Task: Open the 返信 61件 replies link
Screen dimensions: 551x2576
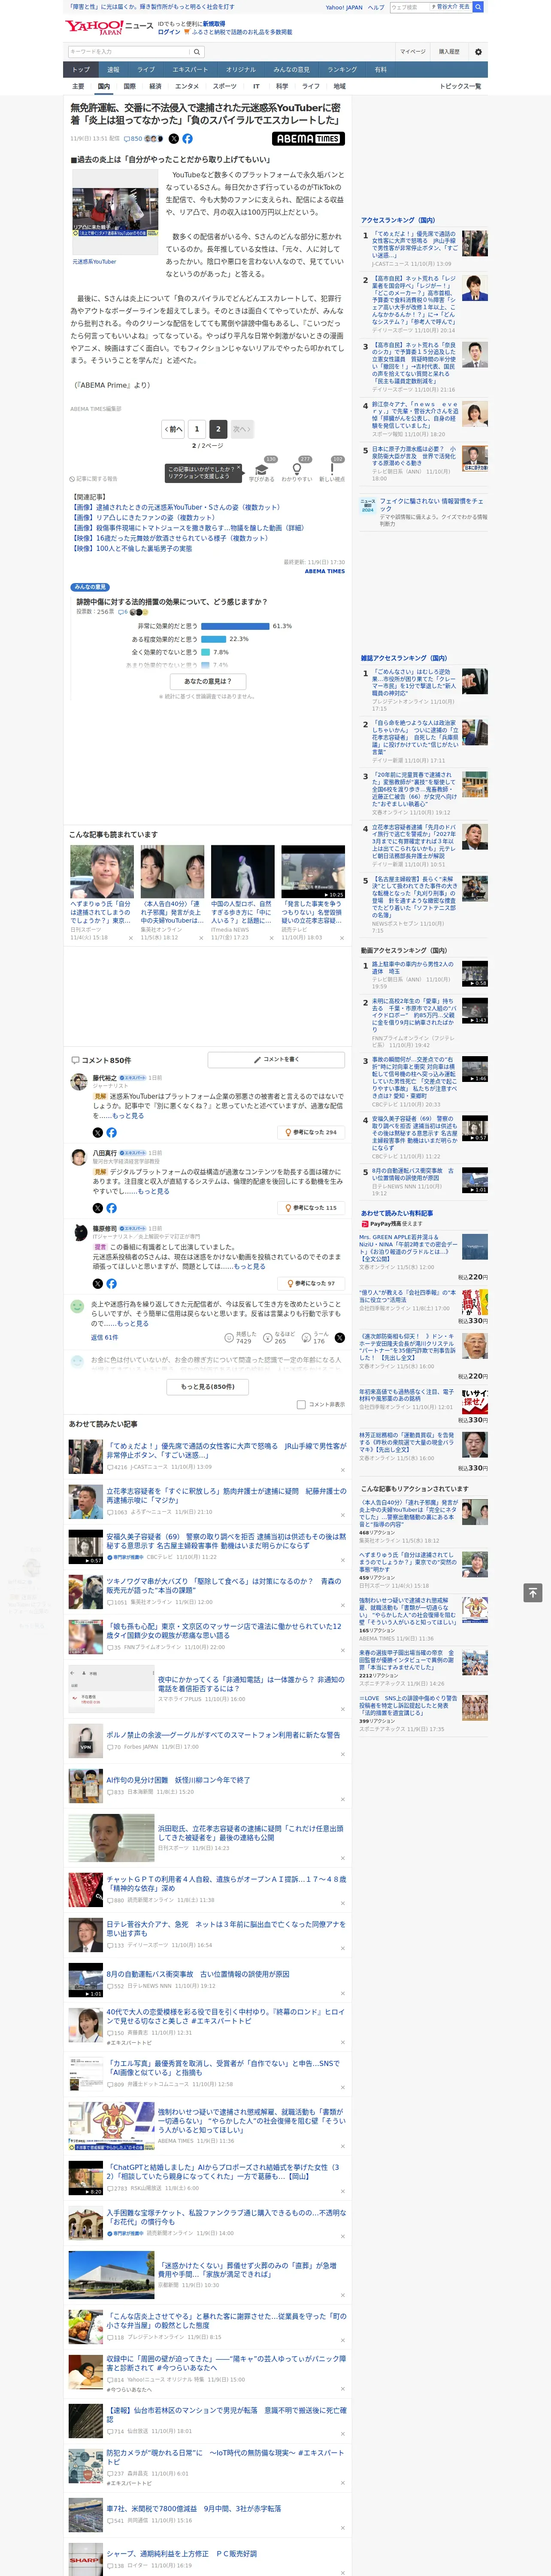Action: coord(104,1337)
